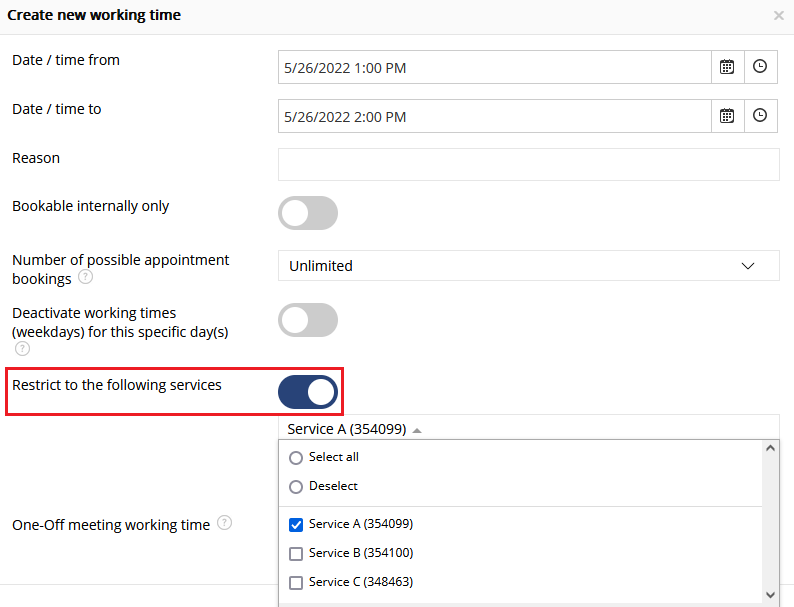Show help for One-Off meeting working time
The image size is (794, 607).
click(224, 523)
